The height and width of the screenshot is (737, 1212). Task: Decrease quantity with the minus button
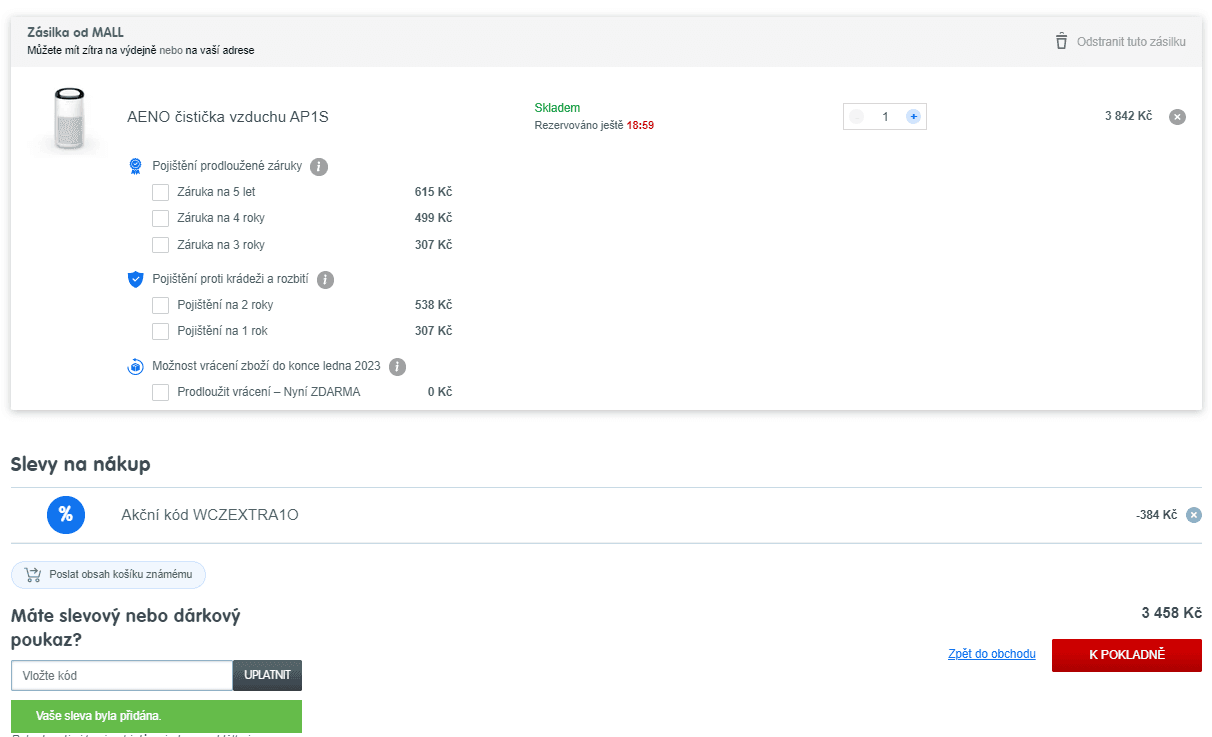[856, 117]
